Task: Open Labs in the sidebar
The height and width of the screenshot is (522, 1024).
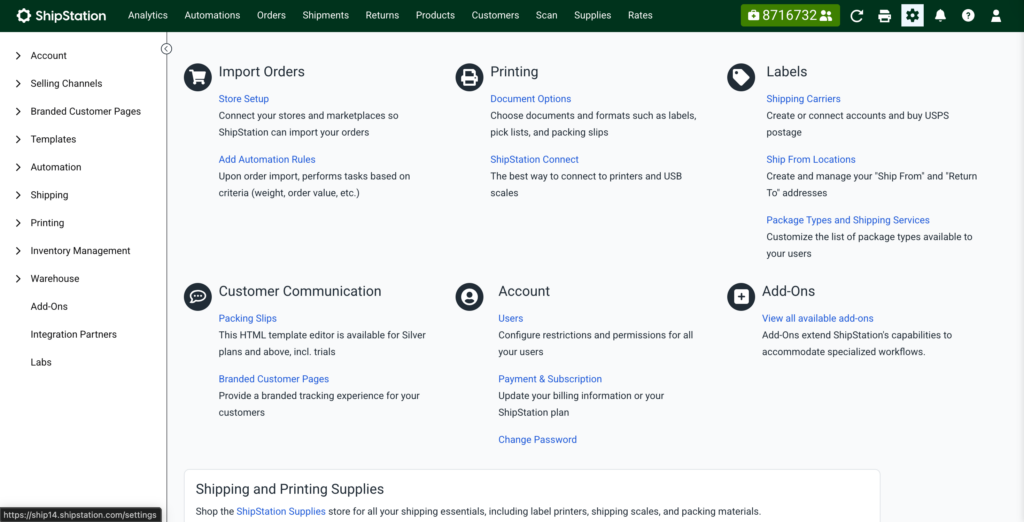Action: click(40, 362)
